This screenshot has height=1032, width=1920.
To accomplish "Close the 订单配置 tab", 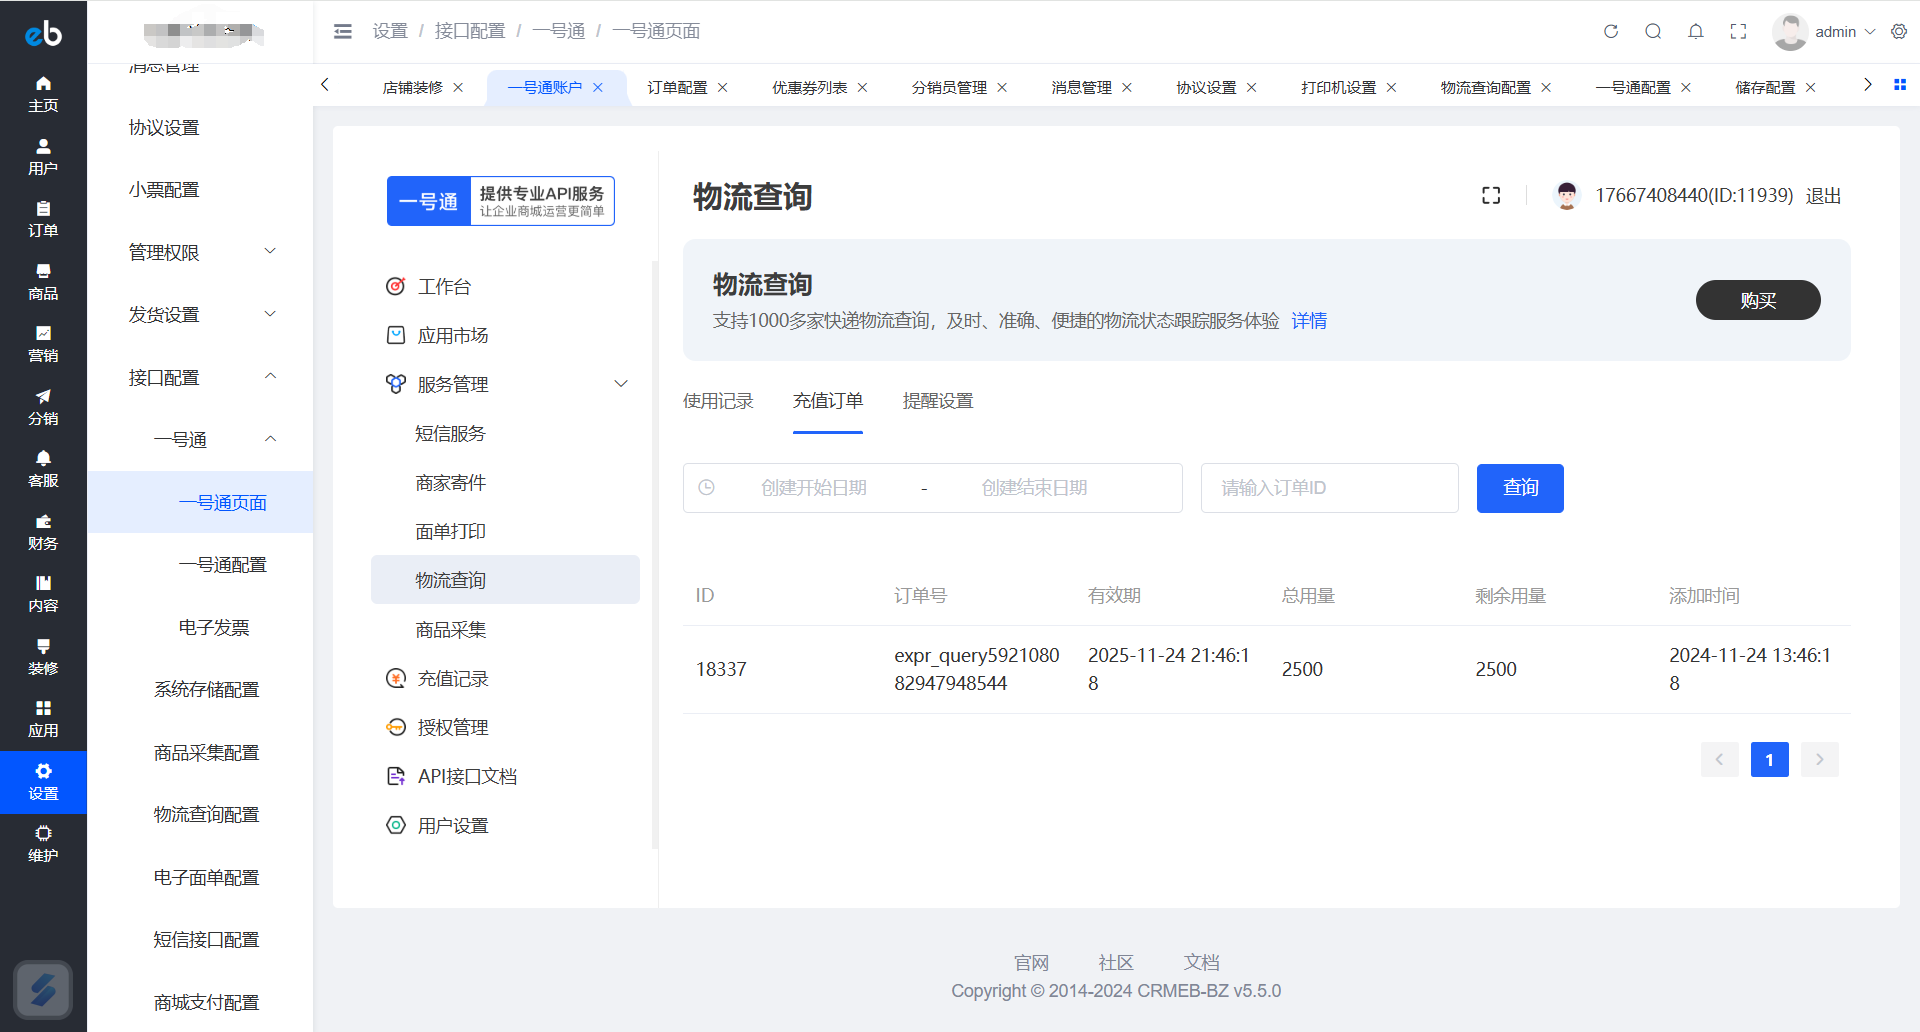I will pos(723,88).
